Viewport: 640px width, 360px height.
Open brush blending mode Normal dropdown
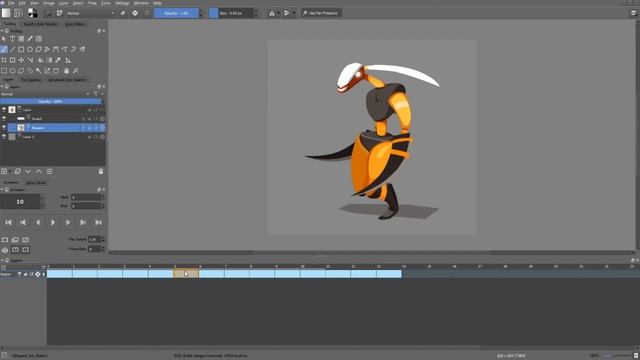(90, 13)
